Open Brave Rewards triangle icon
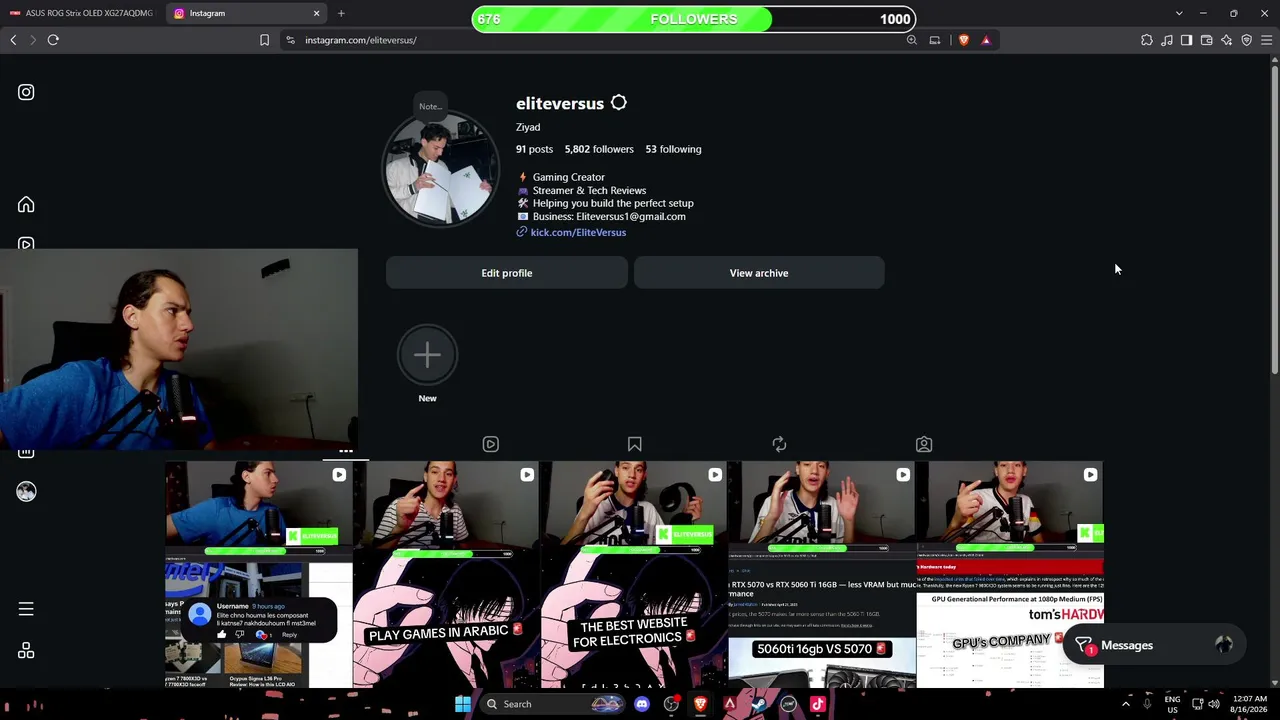The height and width of the screenshot is (720, 1280). click(986, 40)
